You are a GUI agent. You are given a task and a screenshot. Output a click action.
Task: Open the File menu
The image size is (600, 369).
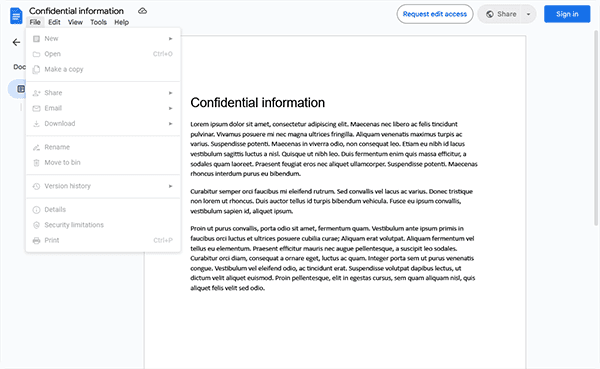[x=35, y=22]
